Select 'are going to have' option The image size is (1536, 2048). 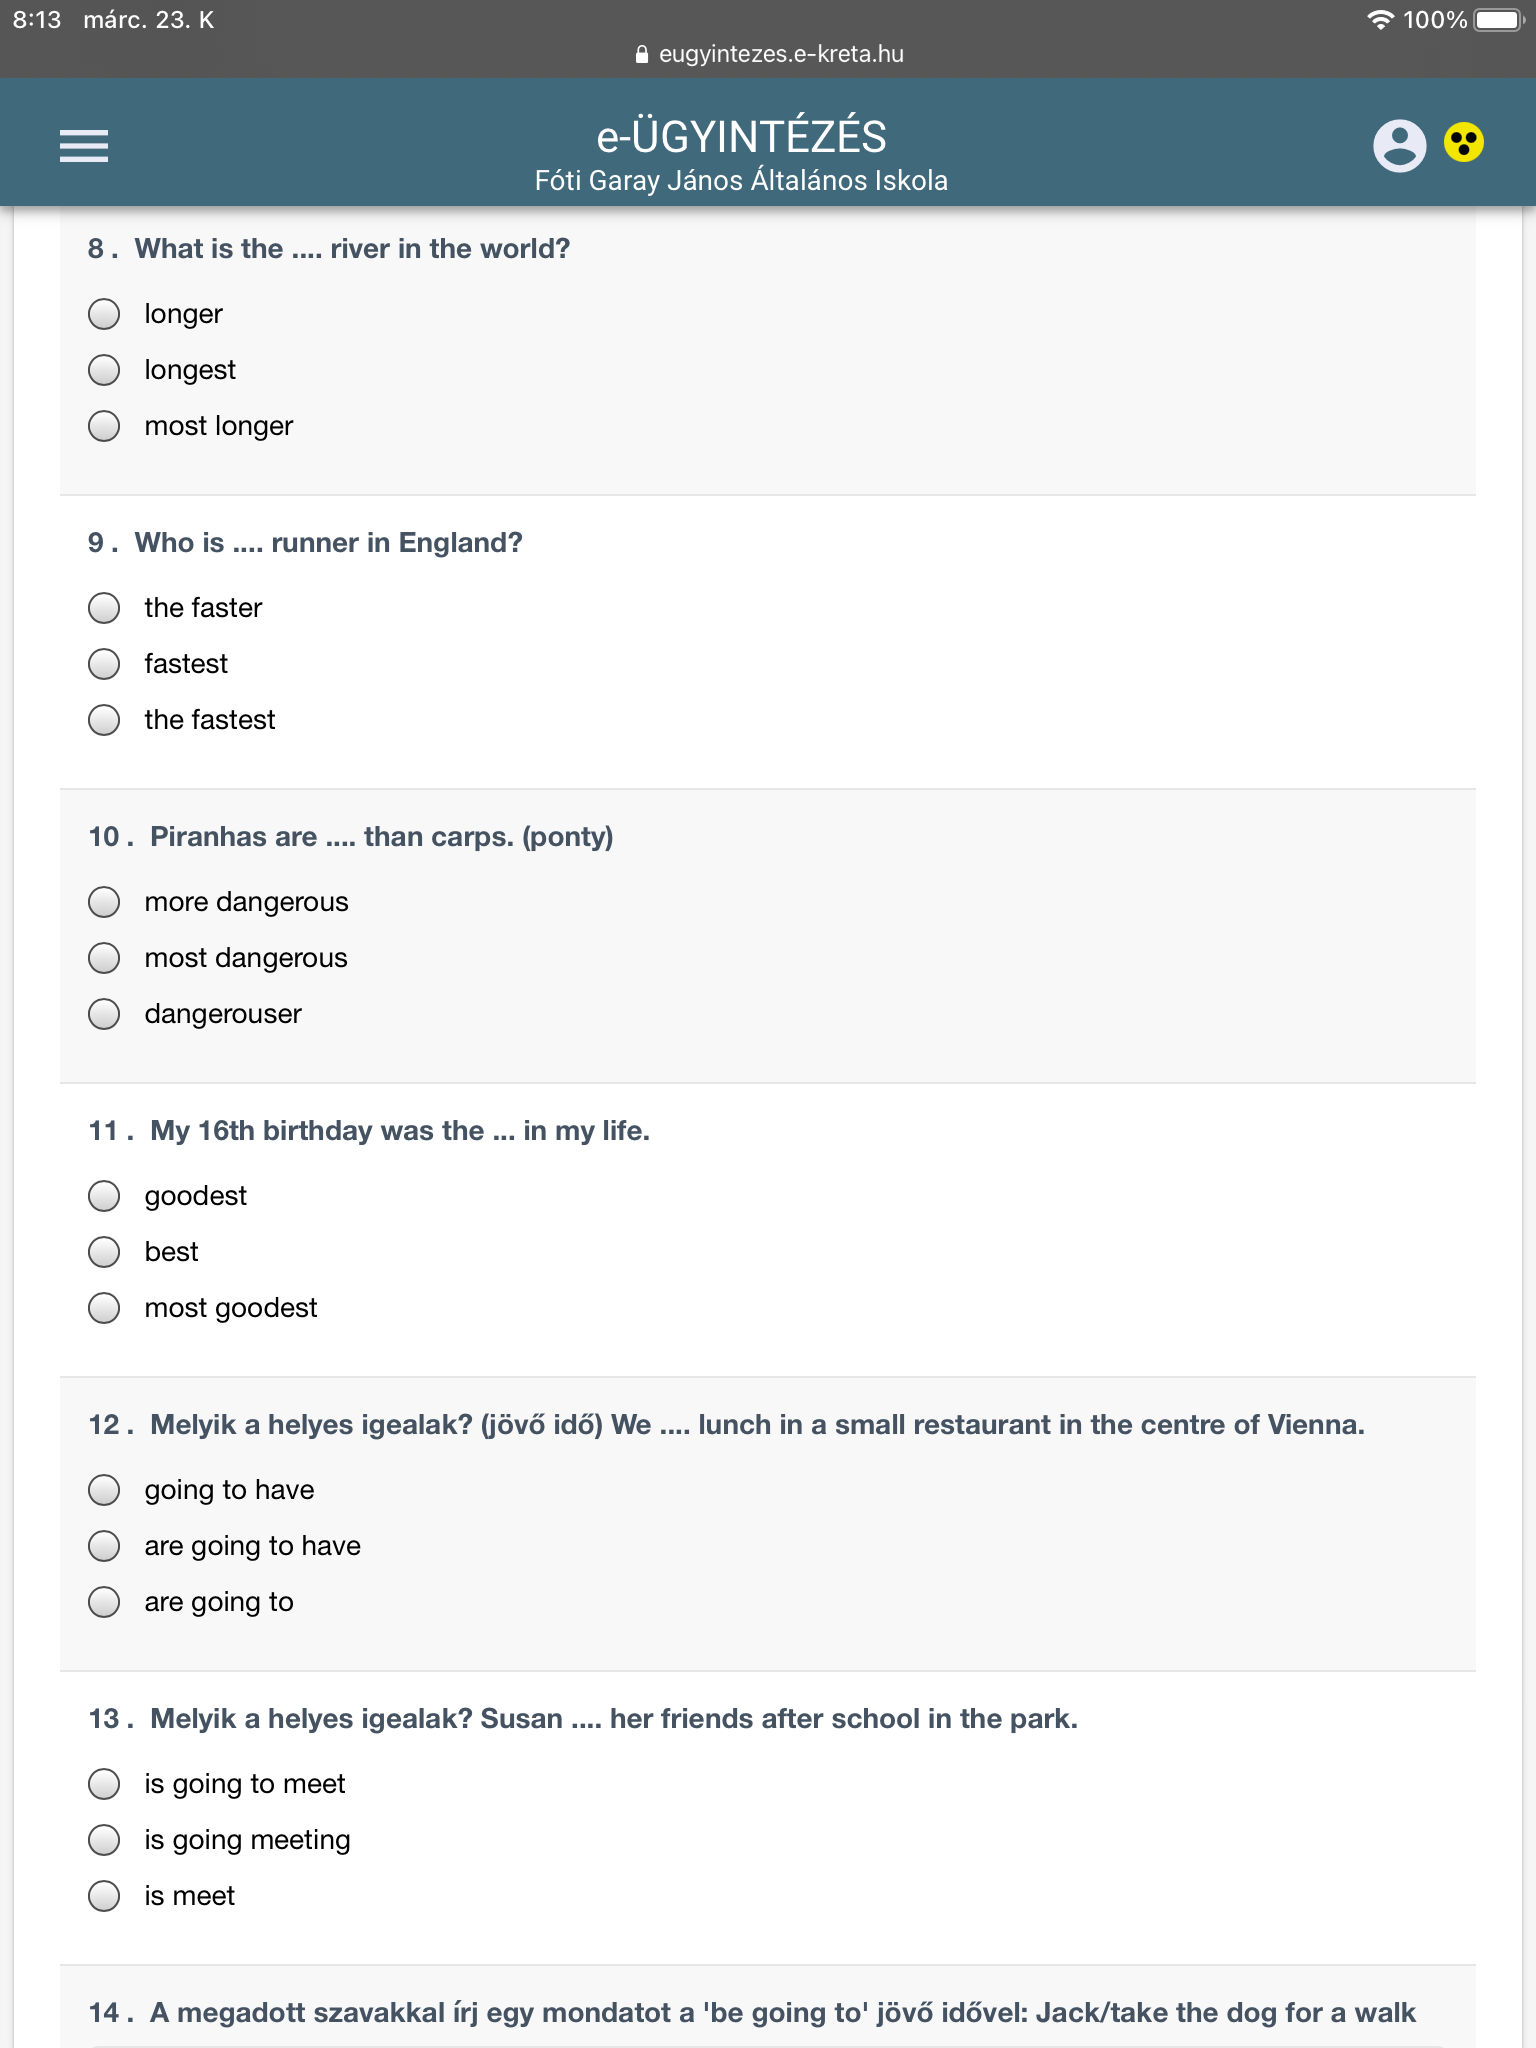(x=104, y=1546)
